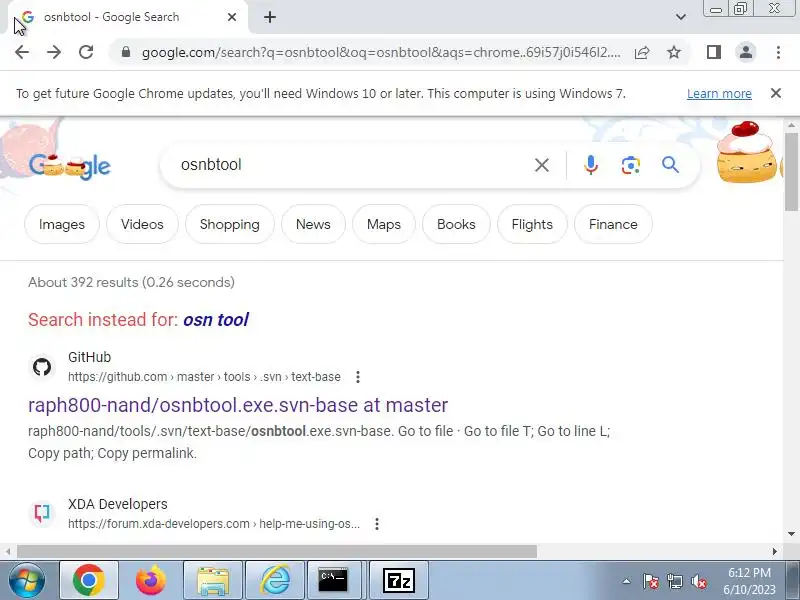The height and width of the screenshot is (600, 800).
Task: Switch to Maps results
Action: click(384, 224)
